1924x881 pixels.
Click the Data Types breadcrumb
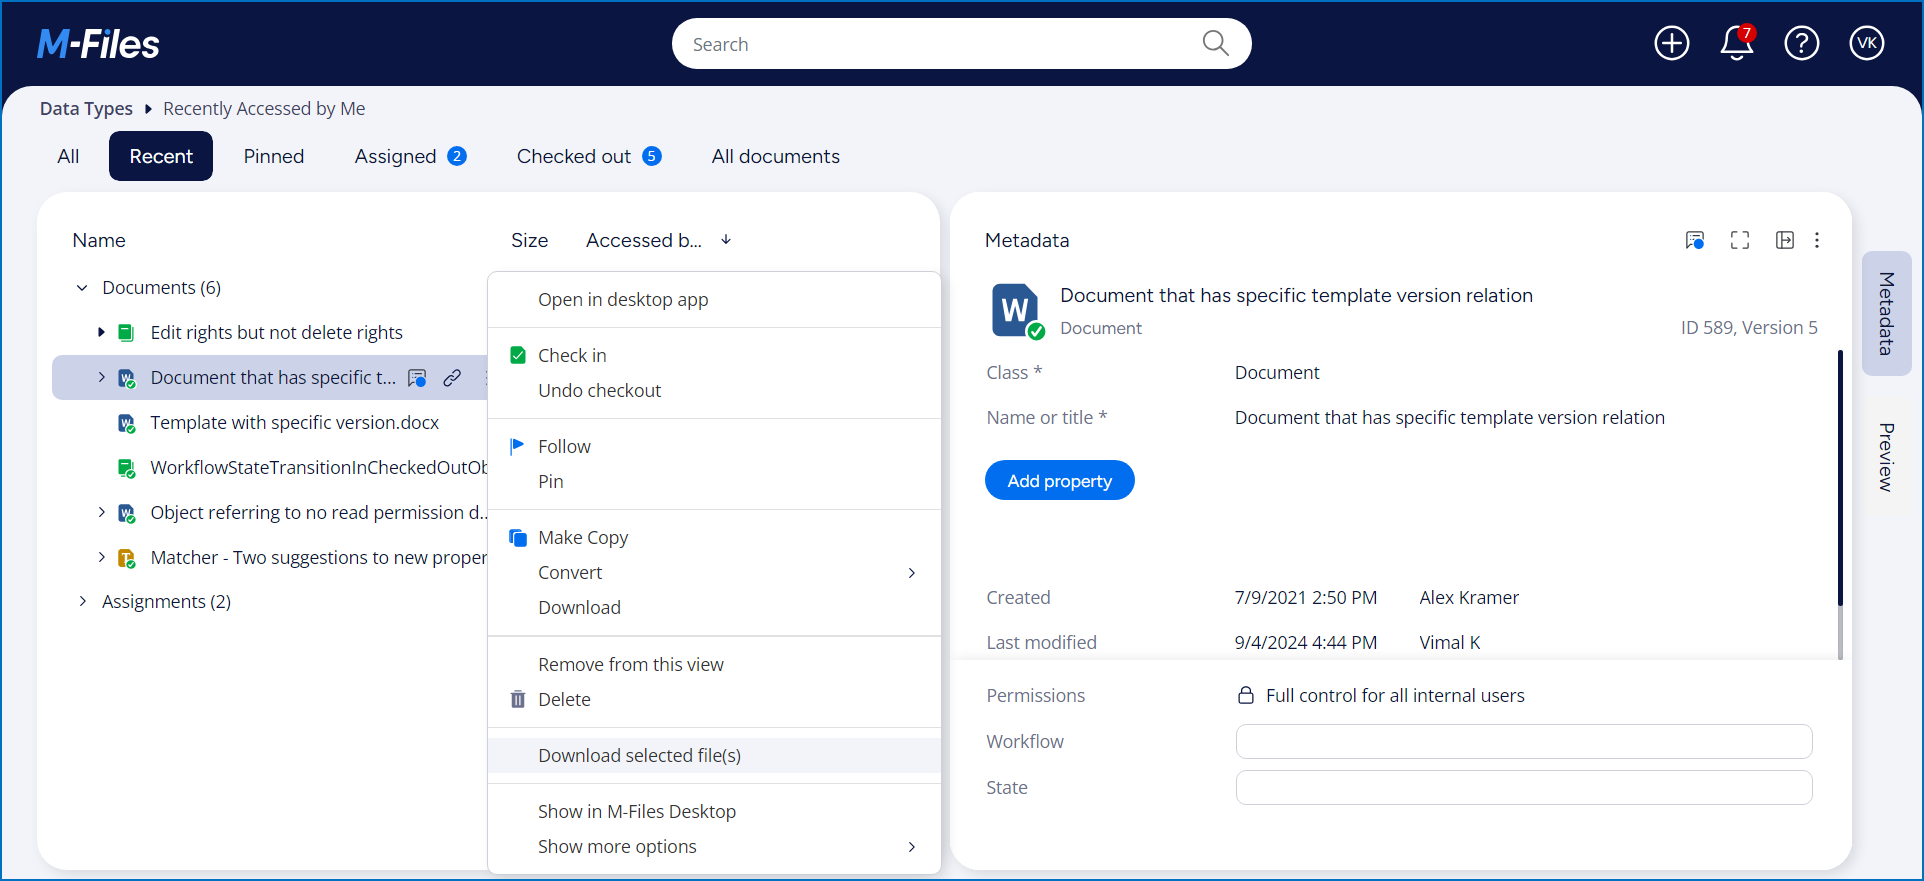86,108
